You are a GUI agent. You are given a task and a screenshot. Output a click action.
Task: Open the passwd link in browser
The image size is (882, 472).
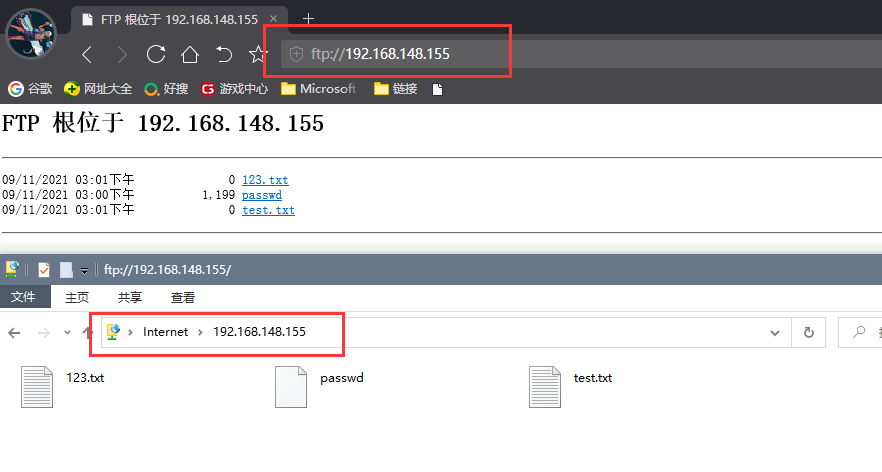tap(262, 195)
